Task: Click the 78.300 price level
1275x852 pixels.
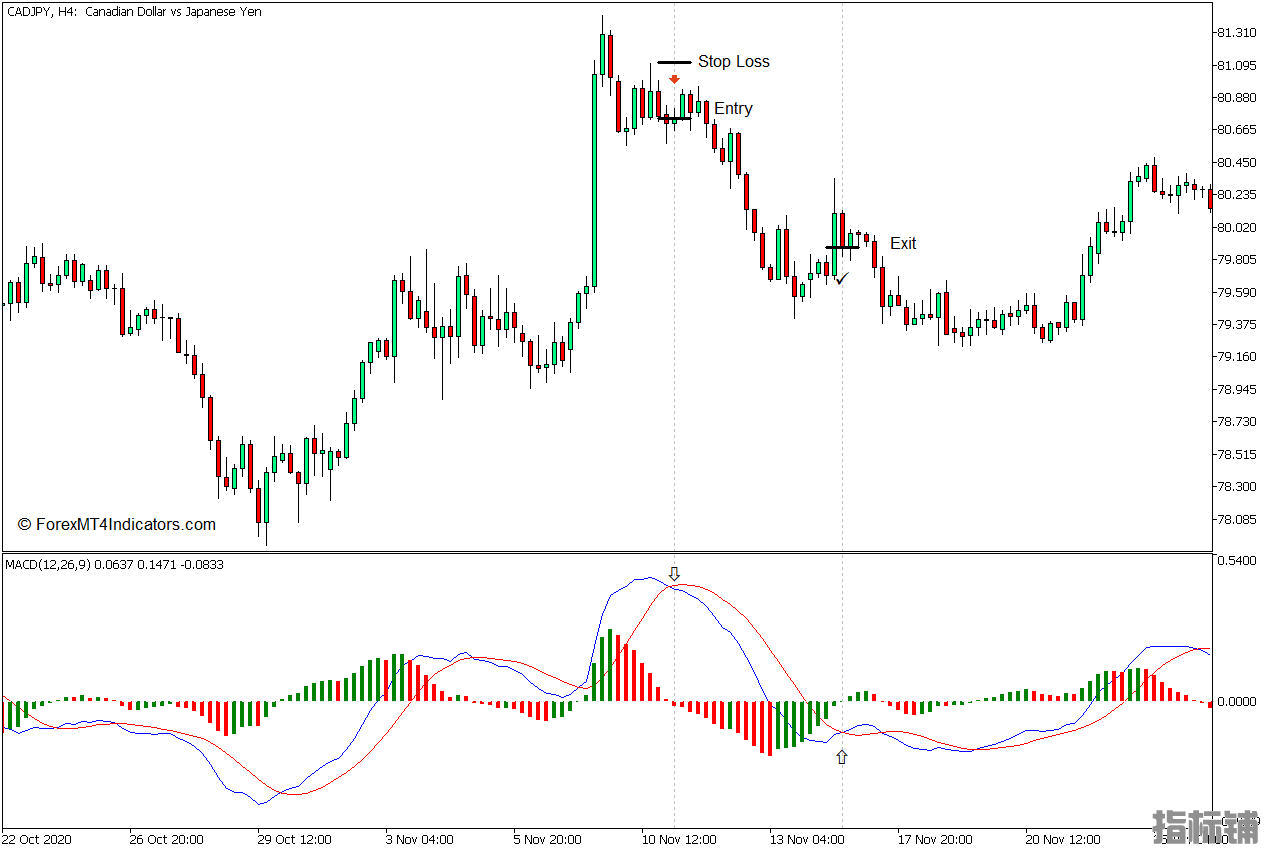Action: click(x=1237, y=487)
